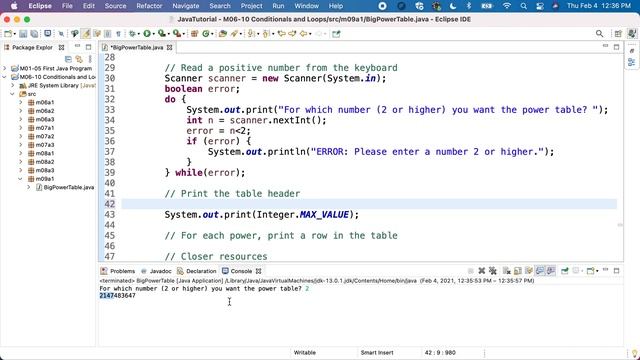Click the Save toolbar icon
Viewport: 640px width, 360px height.
click(23, 34)
